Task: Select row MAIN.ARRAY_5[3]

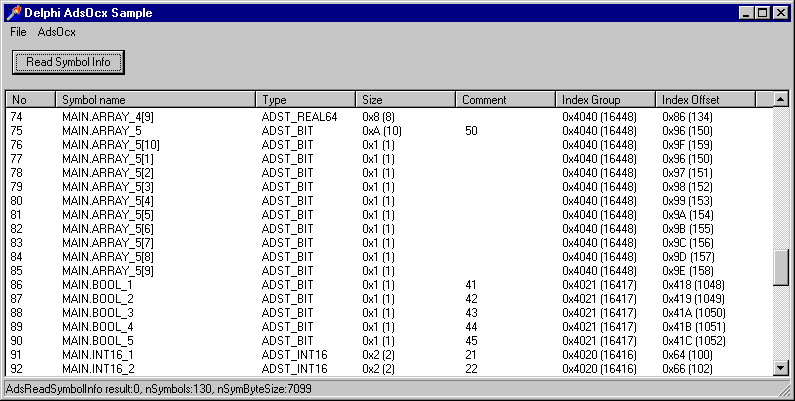Action: (x=389, y=187)
